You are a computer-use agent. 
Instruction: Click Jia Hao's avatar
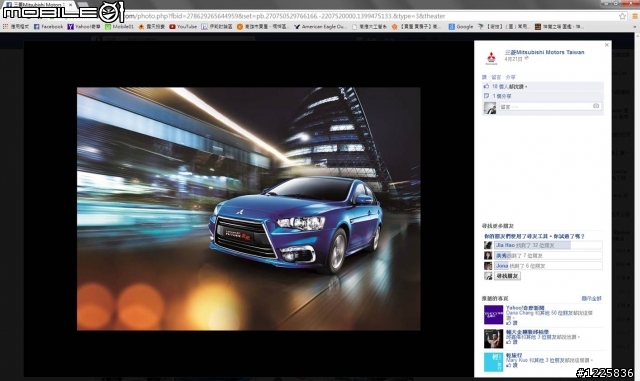click(x=488, y=245)
